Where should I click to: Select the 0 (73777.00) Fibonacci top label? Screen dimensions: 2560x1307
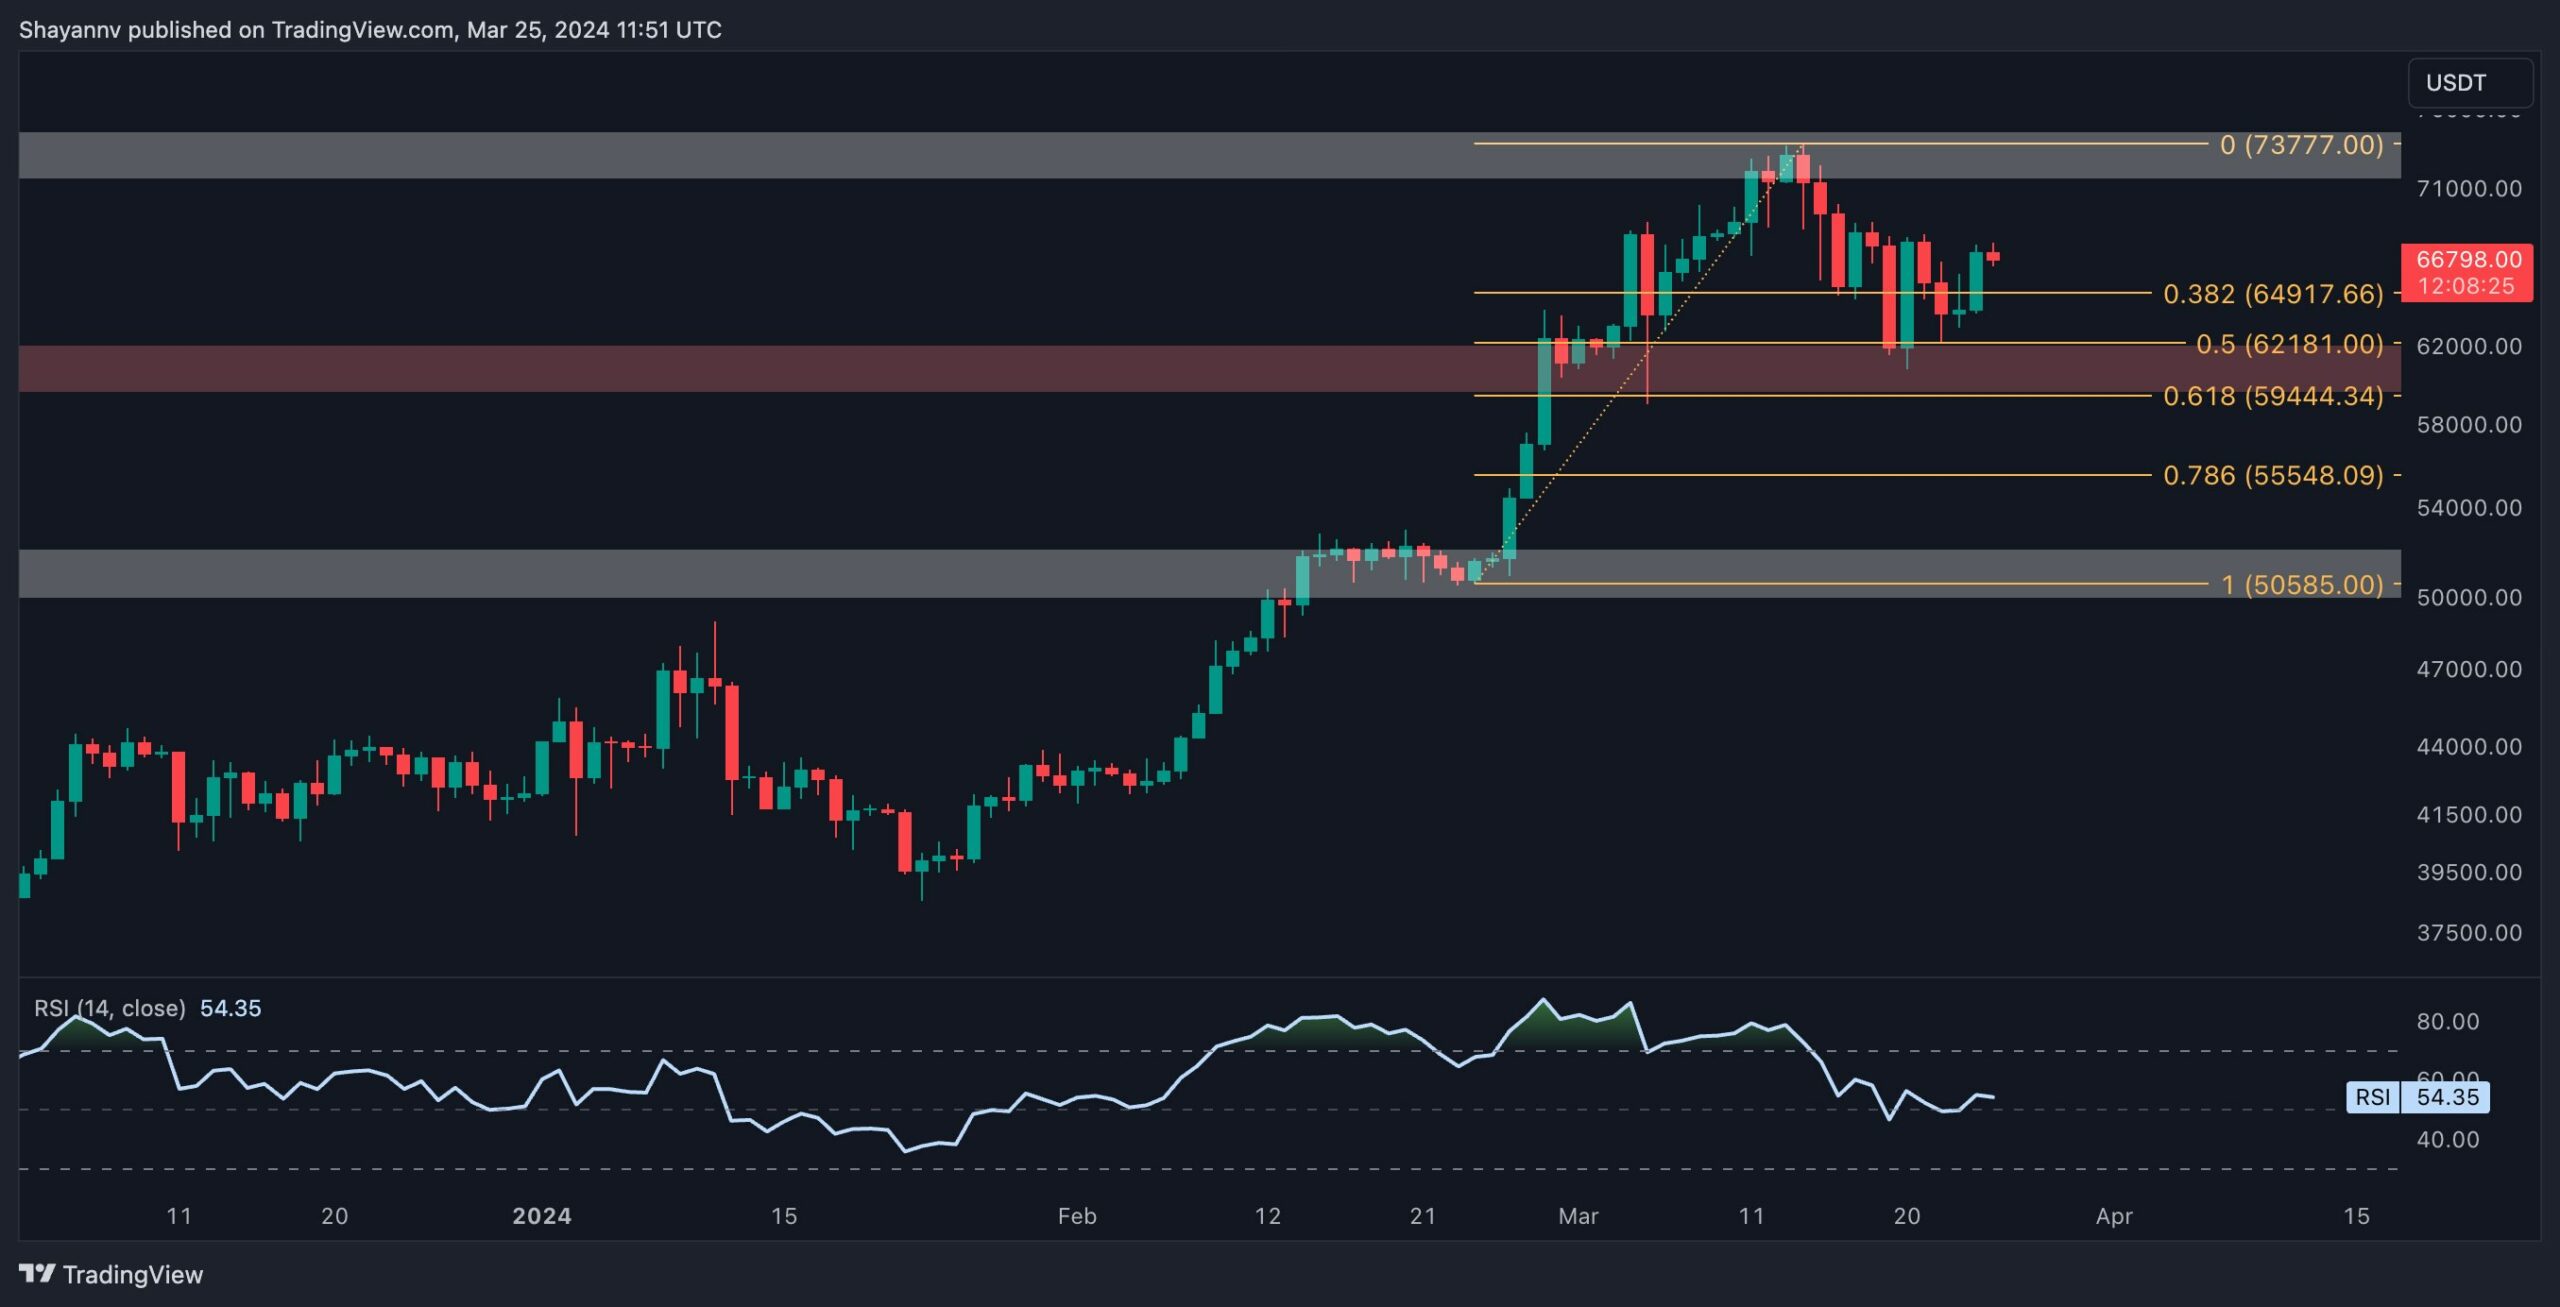tap(2301, 145)
